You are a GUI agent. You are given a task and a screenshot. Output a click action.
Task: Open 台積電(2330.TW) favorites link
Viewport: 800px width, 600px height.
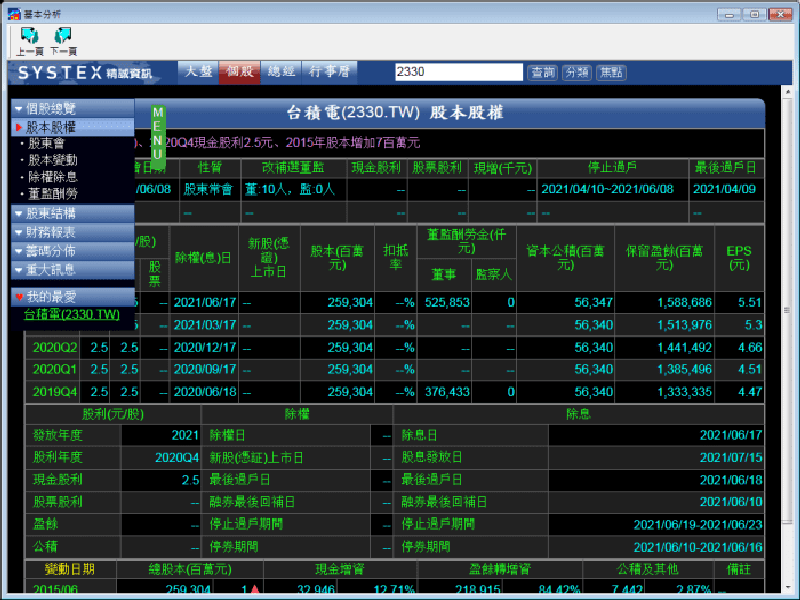click(x=71, y=315)
